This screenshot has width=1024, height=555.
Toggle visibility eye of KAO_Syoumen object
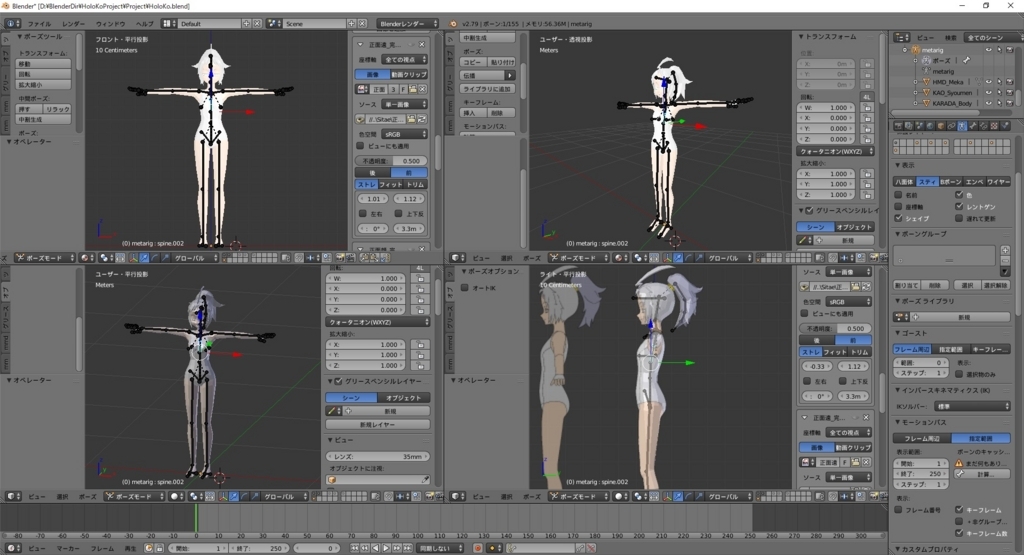coord(989,92)
